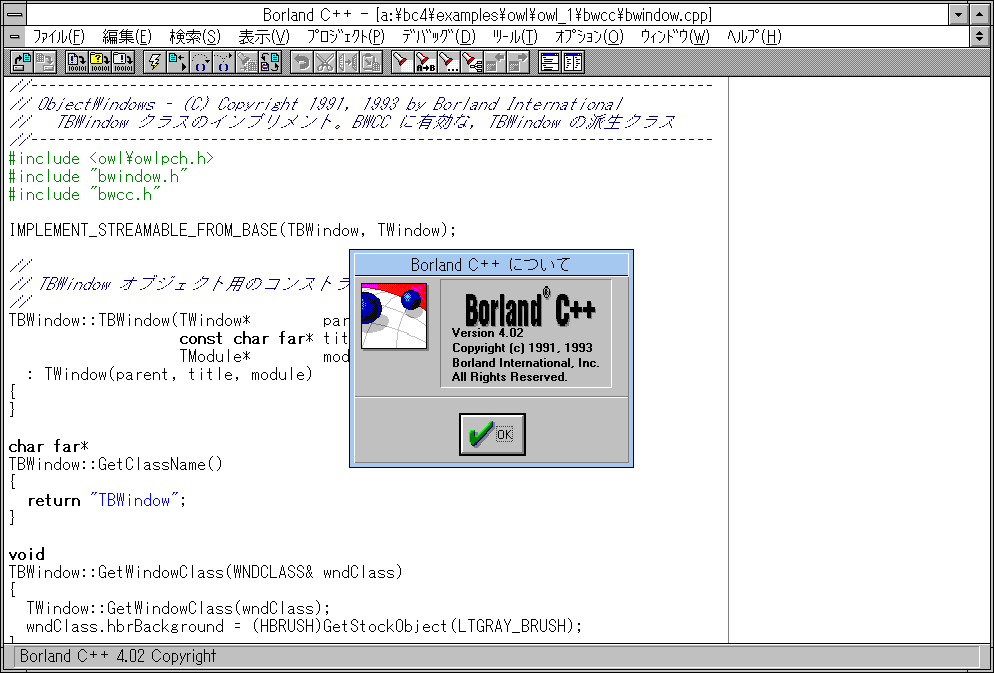This screenshot has height=673, width=994.
Task: Click the sphere artwork in About dialog
Action: pyautogui.click(x=394, y=316)
